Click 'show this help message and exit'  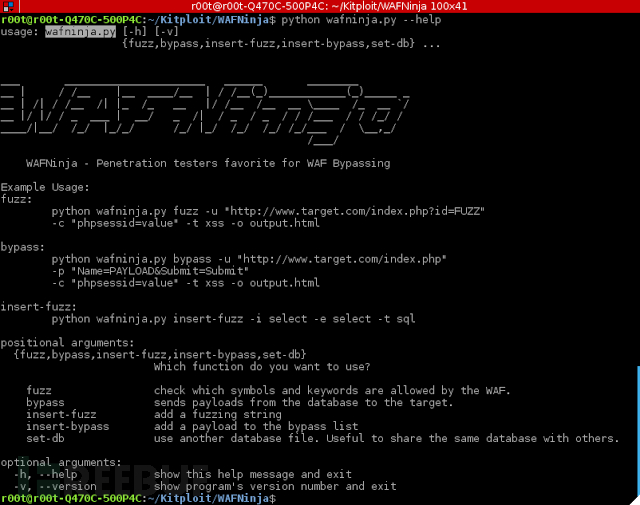click(253, 474)
